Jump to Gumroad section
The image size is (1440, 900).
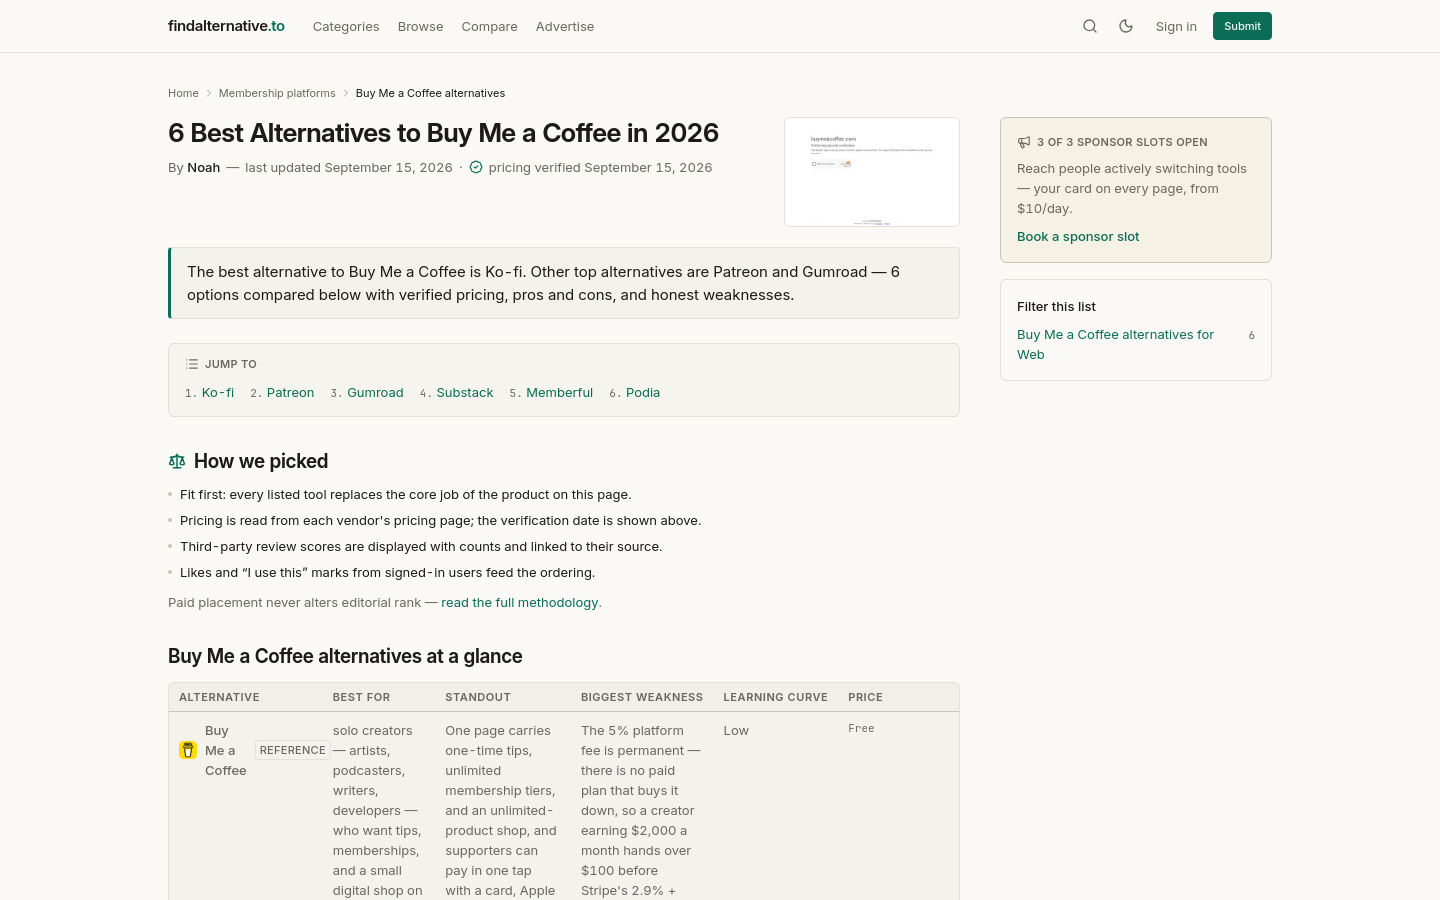point(375,393)
